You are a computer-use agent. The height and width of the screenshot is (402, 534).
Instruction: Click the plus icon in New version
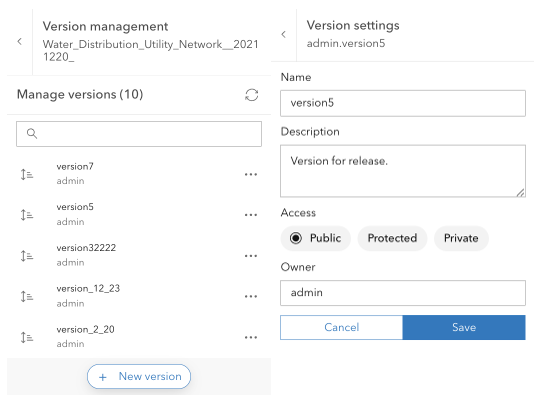point(103,377)
